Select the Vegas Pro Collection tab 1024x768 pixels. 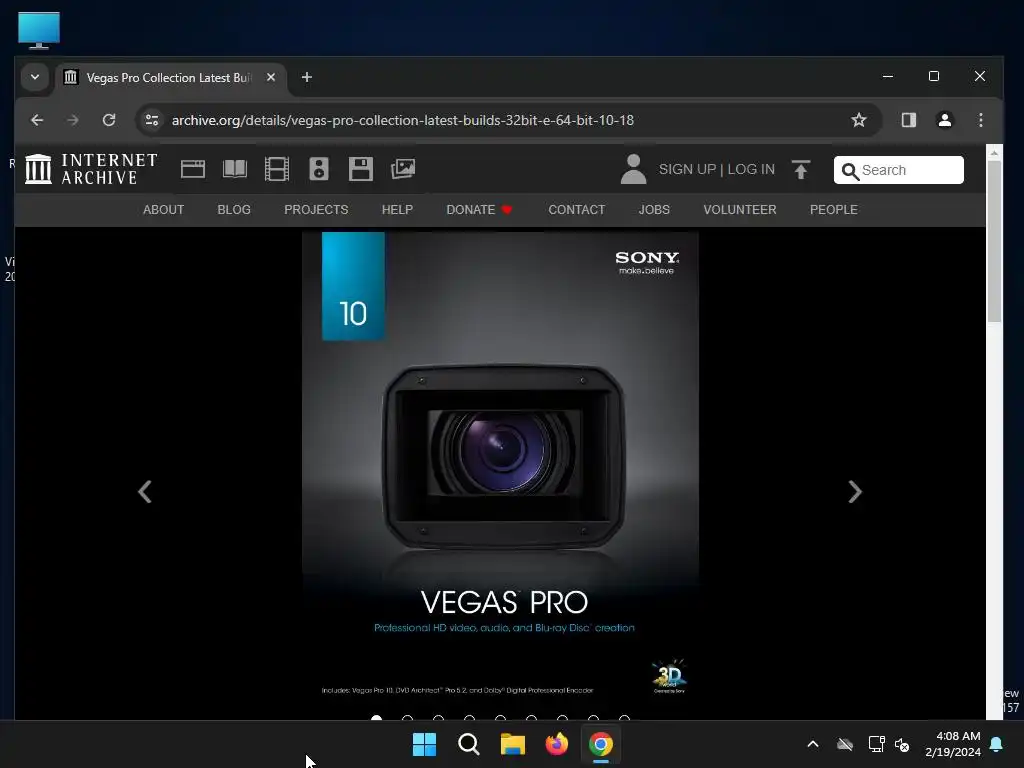[168, 78]
